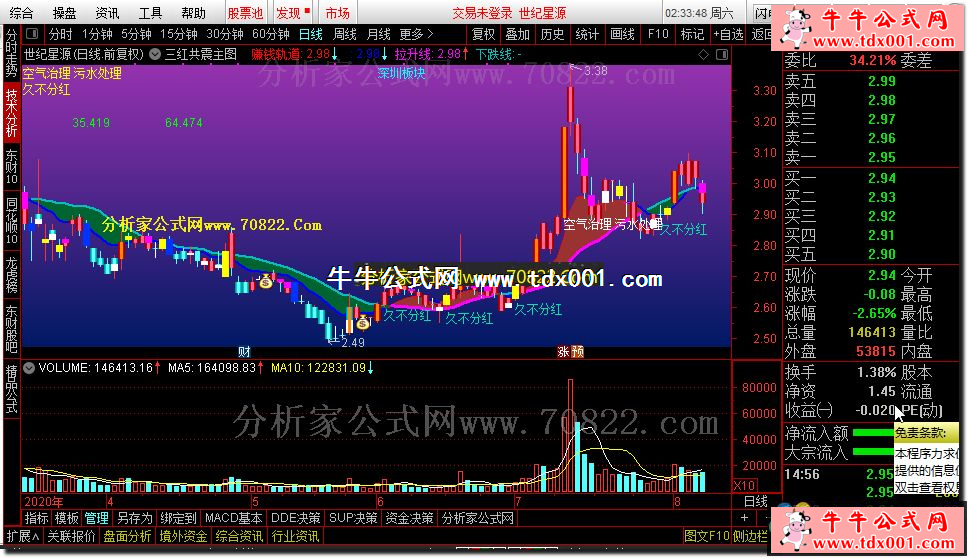Open 管理 bottom tab
This screenshot has width=969, height=558.
click(96, 518)
